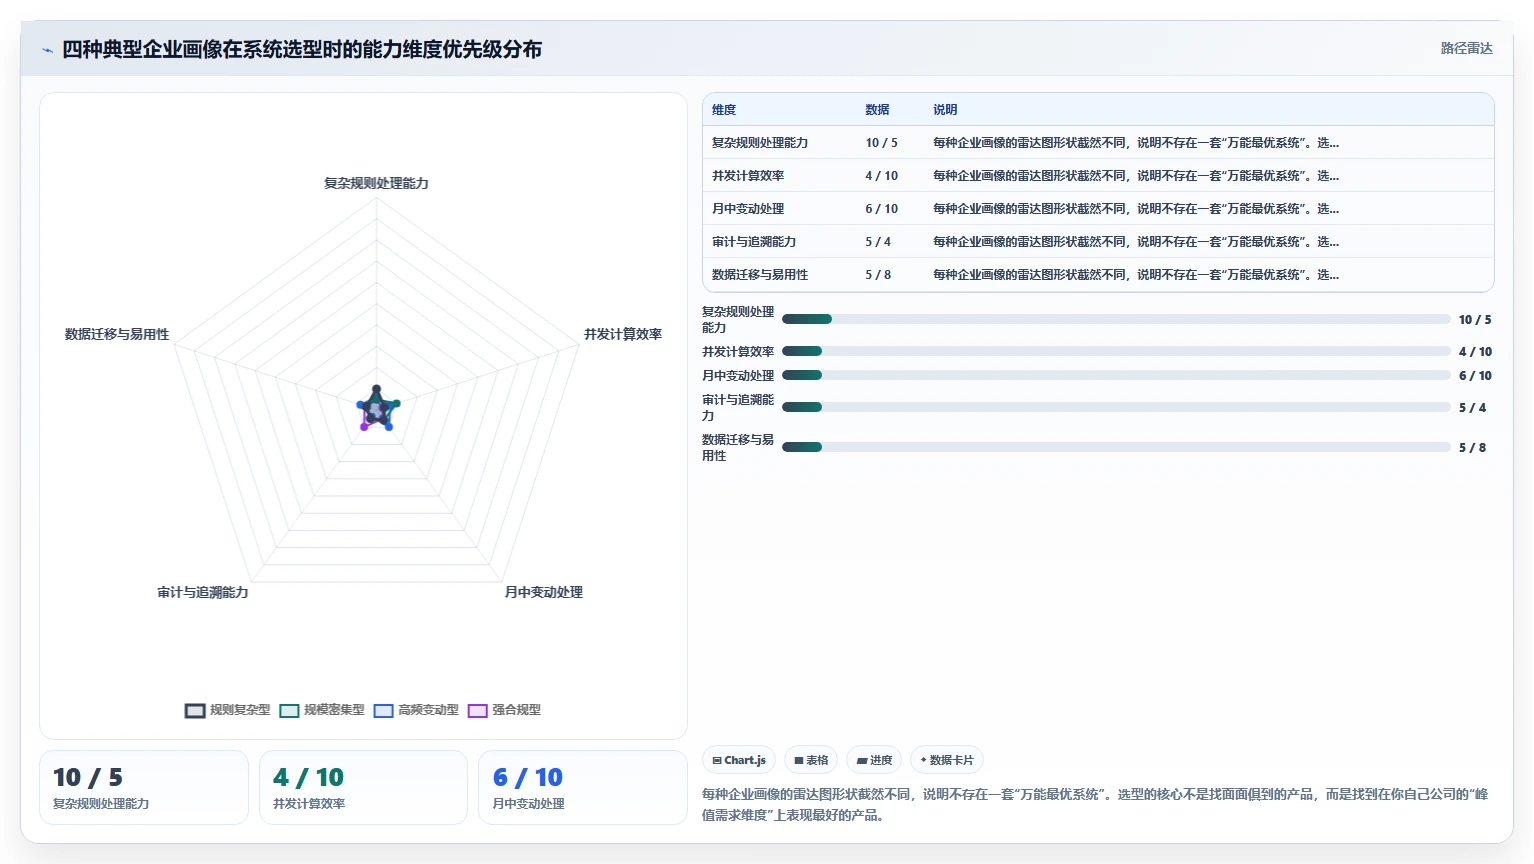Screen dimensions: 1534x864
Task: Click the 表格 chip
Action: point(811,760)
